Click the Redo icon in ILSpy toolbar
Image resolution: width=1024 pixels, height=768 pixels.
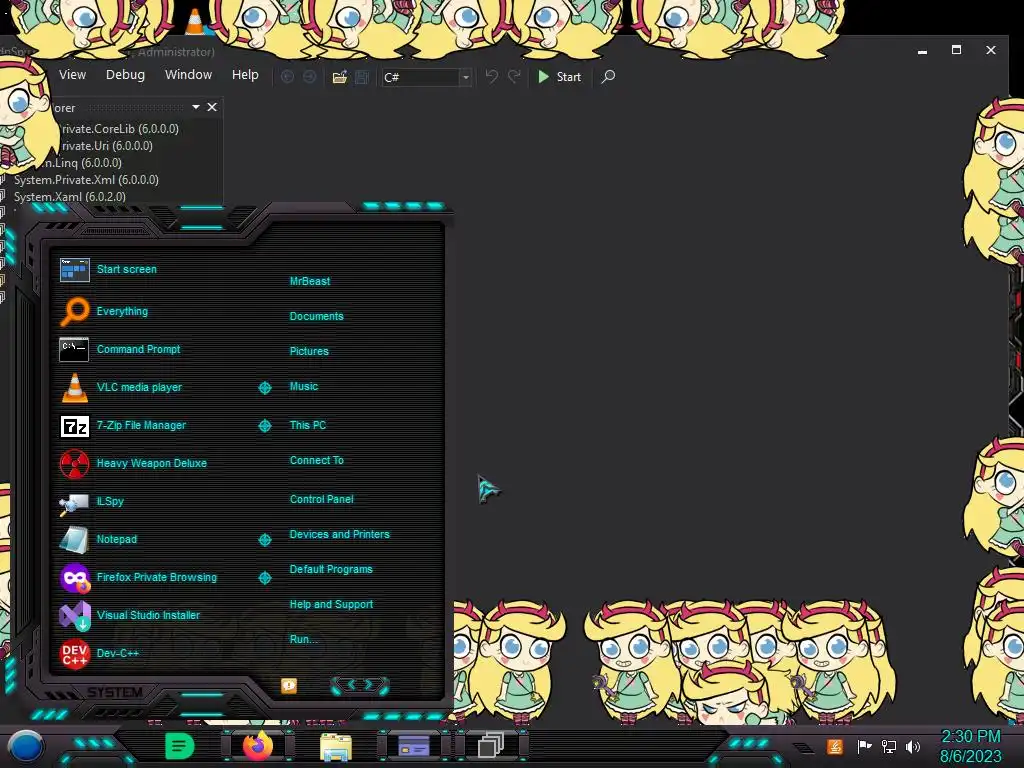515,77
